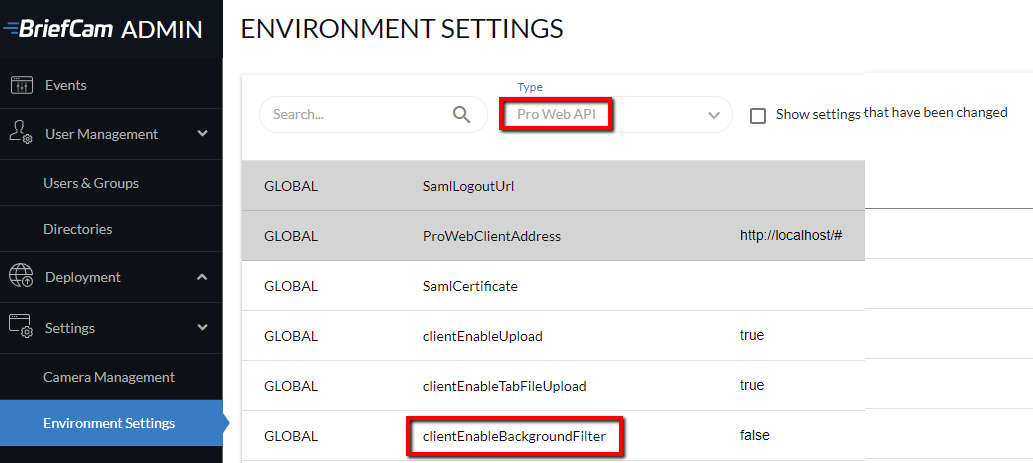Click the BriefCam Admin logo

[x=103, y=29]
